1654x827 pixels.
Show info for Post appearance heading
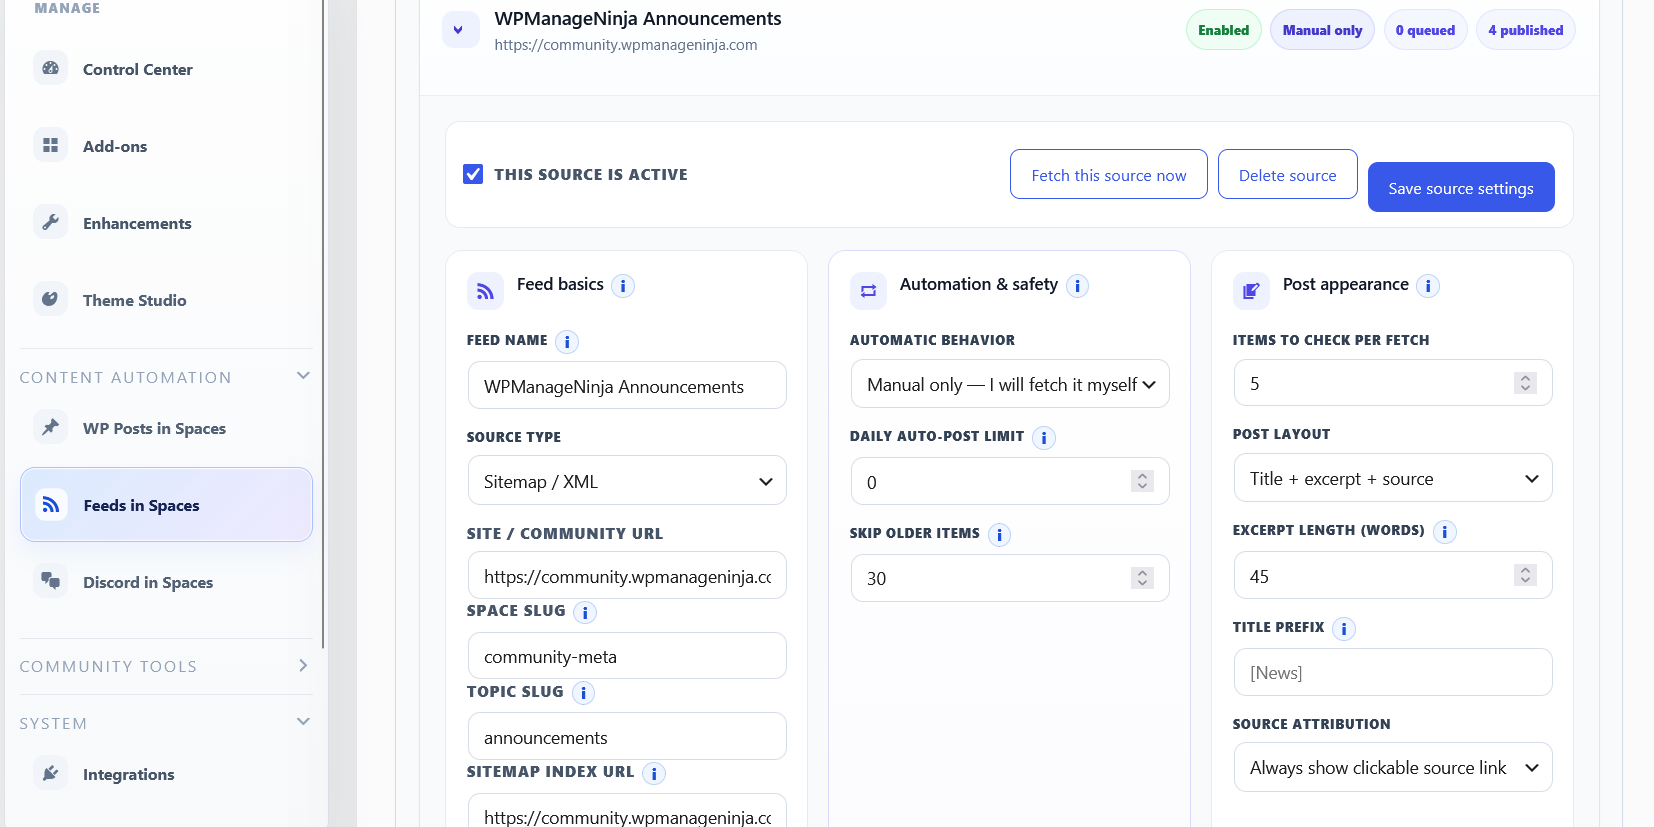(x=1428, y=286)
